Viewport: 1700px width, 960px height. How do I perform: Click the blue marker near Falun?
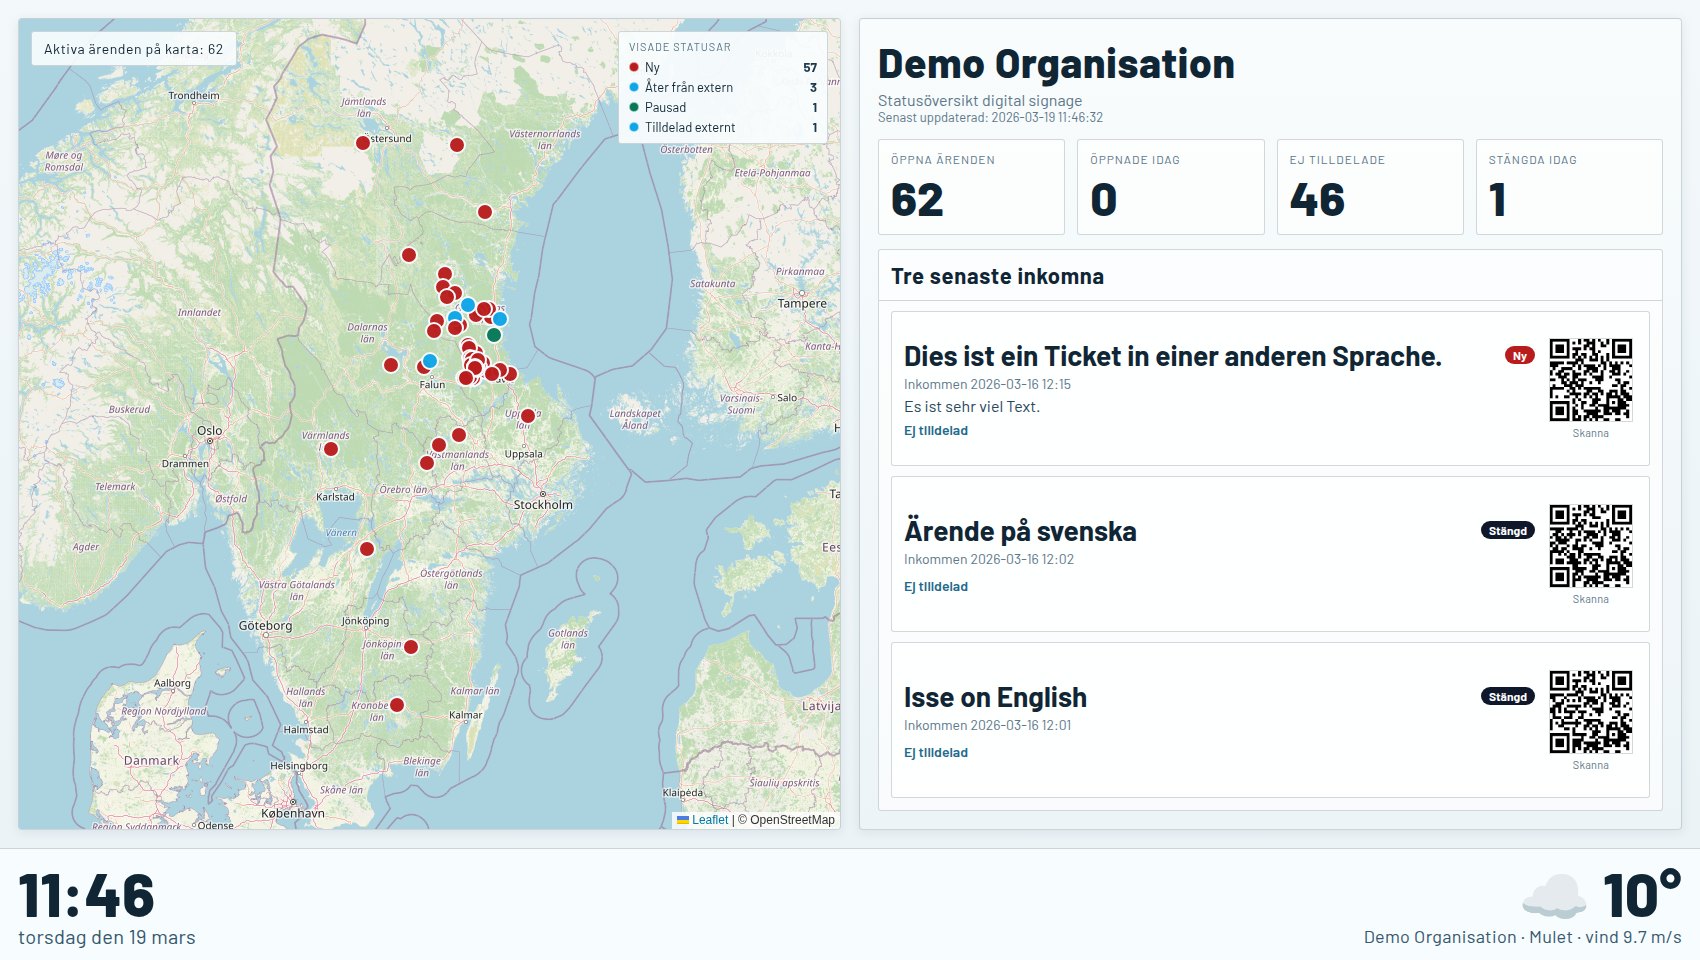(x=430, y=361)
